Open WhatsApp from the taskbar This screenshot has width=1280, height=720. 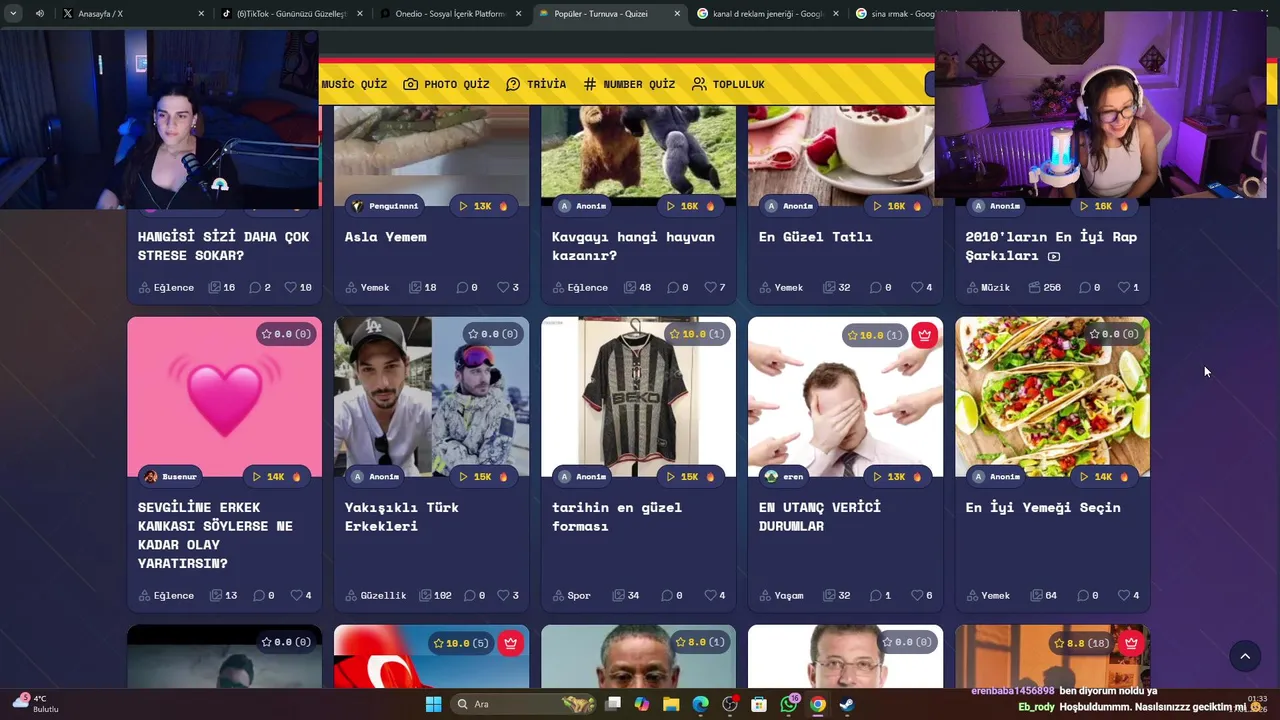(x=789, y=704)
